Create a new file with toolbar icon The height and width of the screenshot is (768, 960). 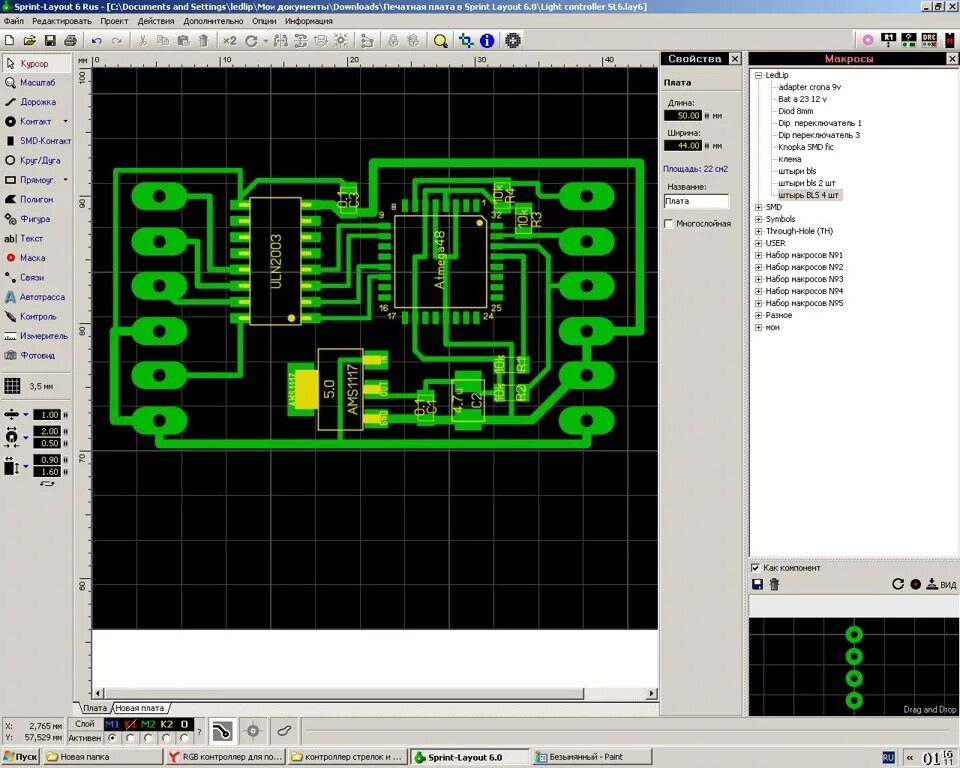coord(10,40)
